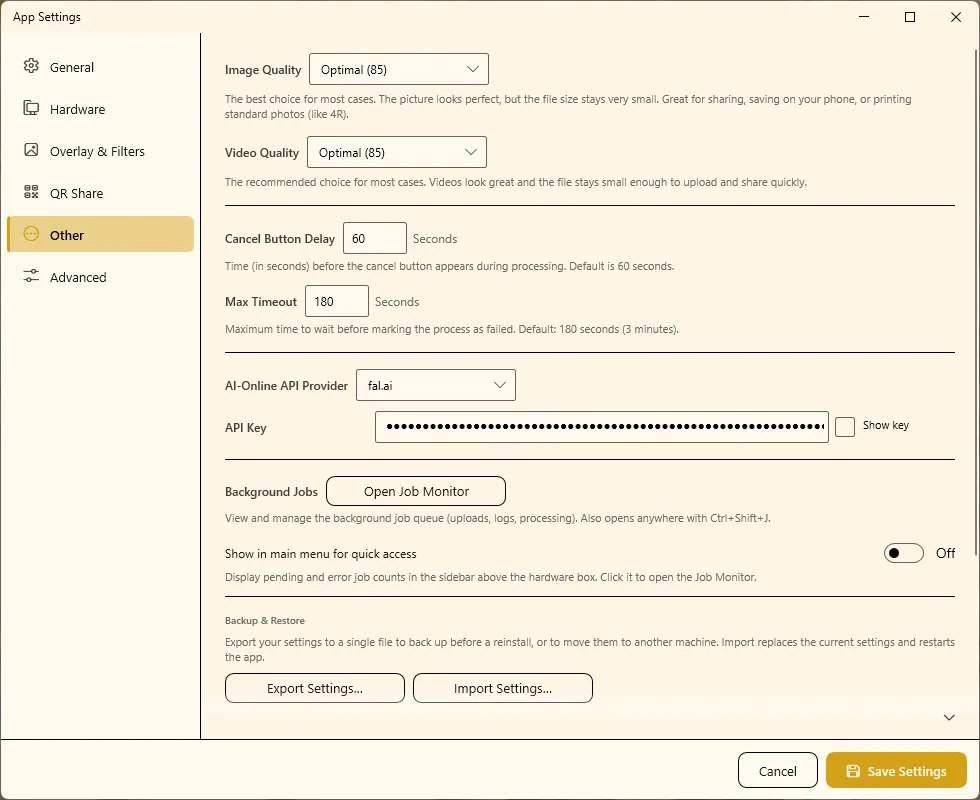Open Advanced settings tab

pyautogui.click(x=100, y=276)
